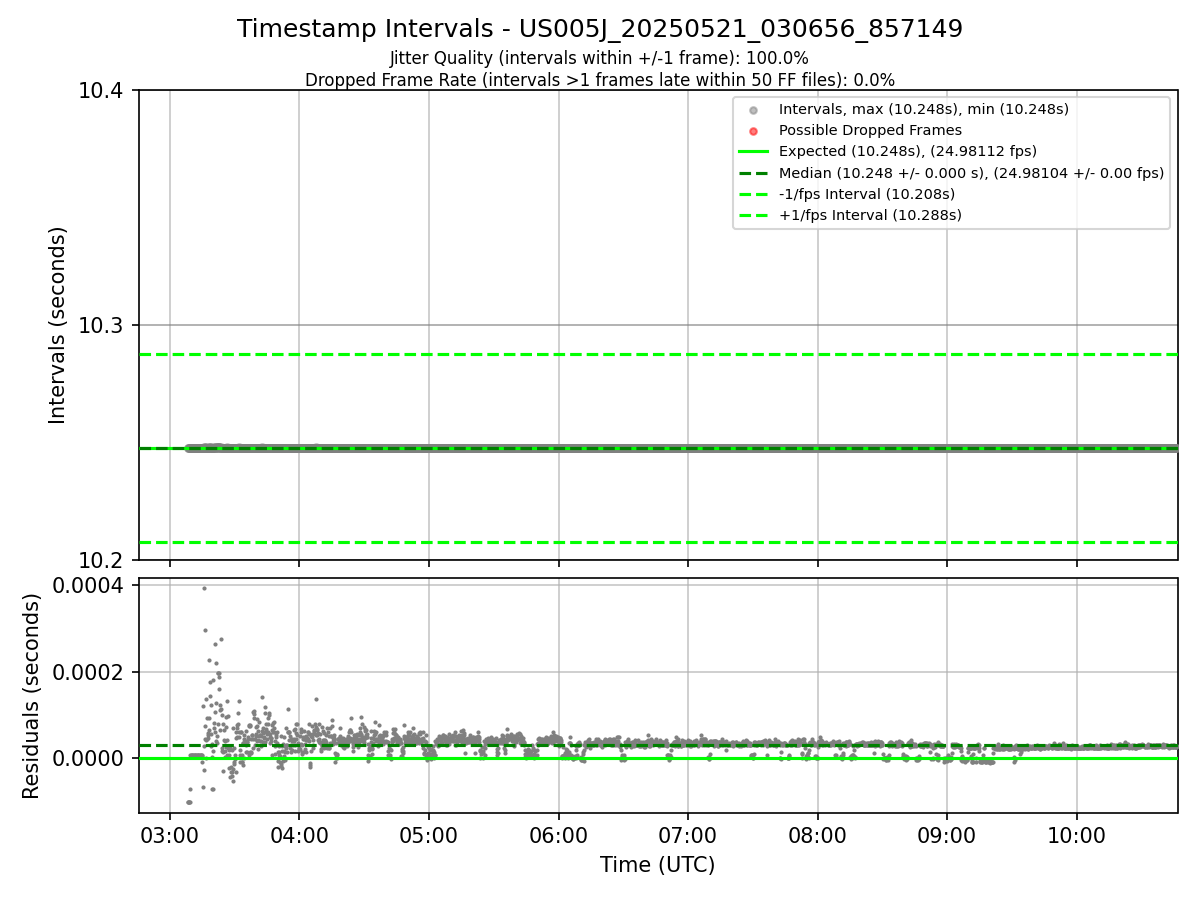Click the plot title 'Timestamp Intervals - US005J_20250521_030656_857149'
This screenshot has height=900, width=1200.
pyautogui.click(x=600, y=29)
